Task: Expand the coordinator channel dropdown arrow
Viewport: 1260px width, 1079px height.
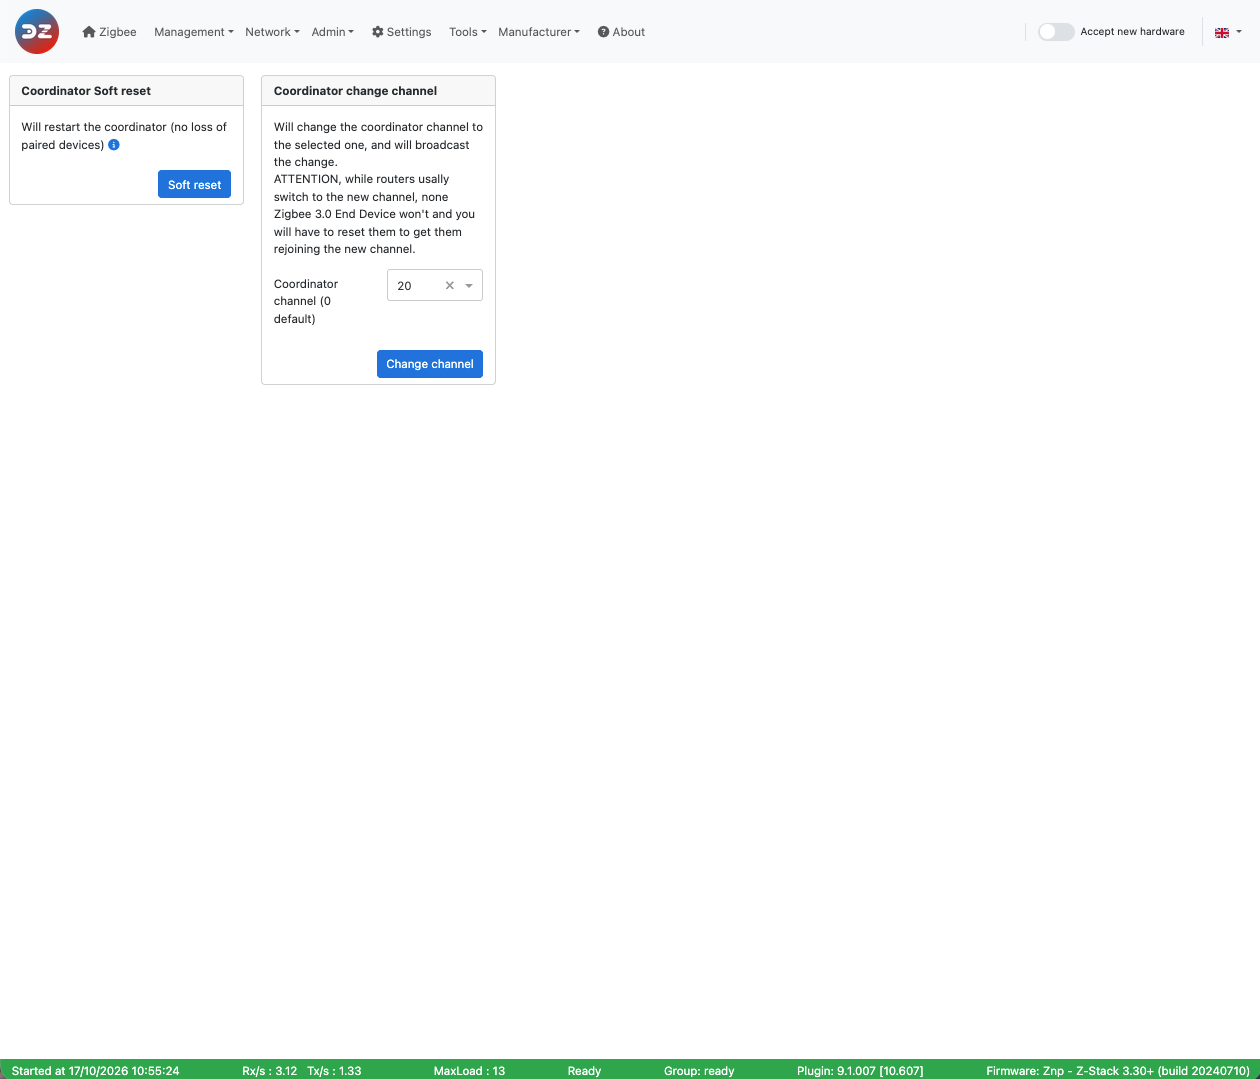Action: 469,286
